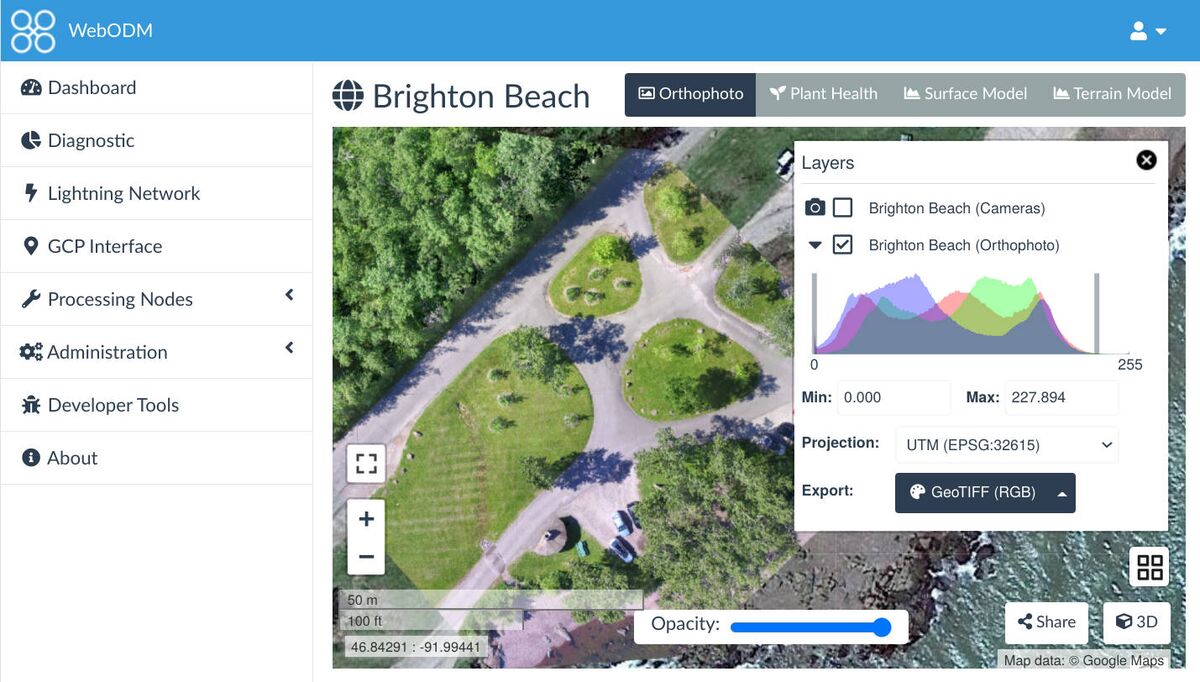This screenshot has width=1200, height=682.
Task: Select the Dashboard sidebar item
Action: click(91, 87)
